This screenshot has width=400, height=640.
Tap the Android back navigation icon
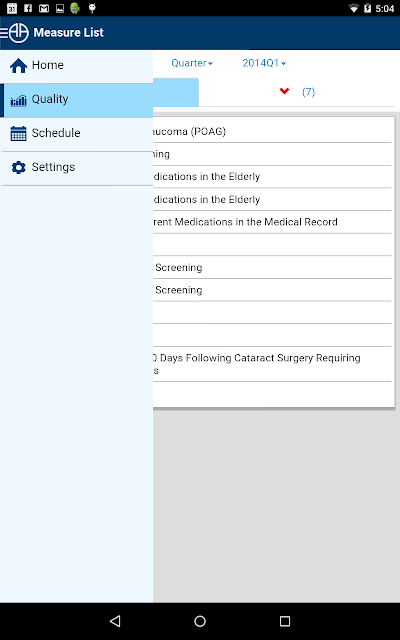(x=115, y=621)
